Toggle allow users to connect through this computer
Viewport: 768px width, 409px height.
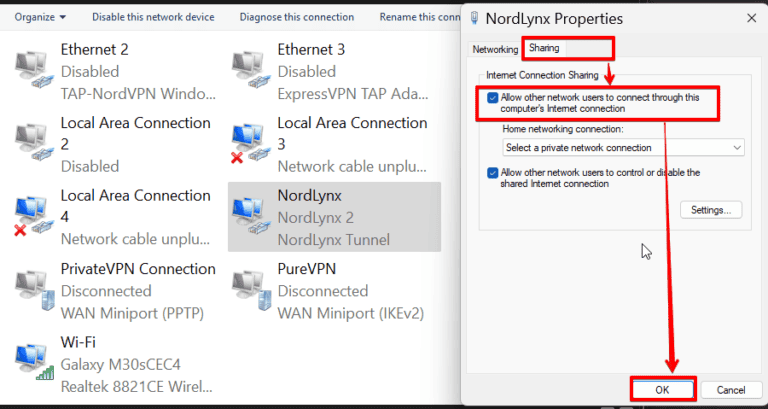tap(492, 98)
